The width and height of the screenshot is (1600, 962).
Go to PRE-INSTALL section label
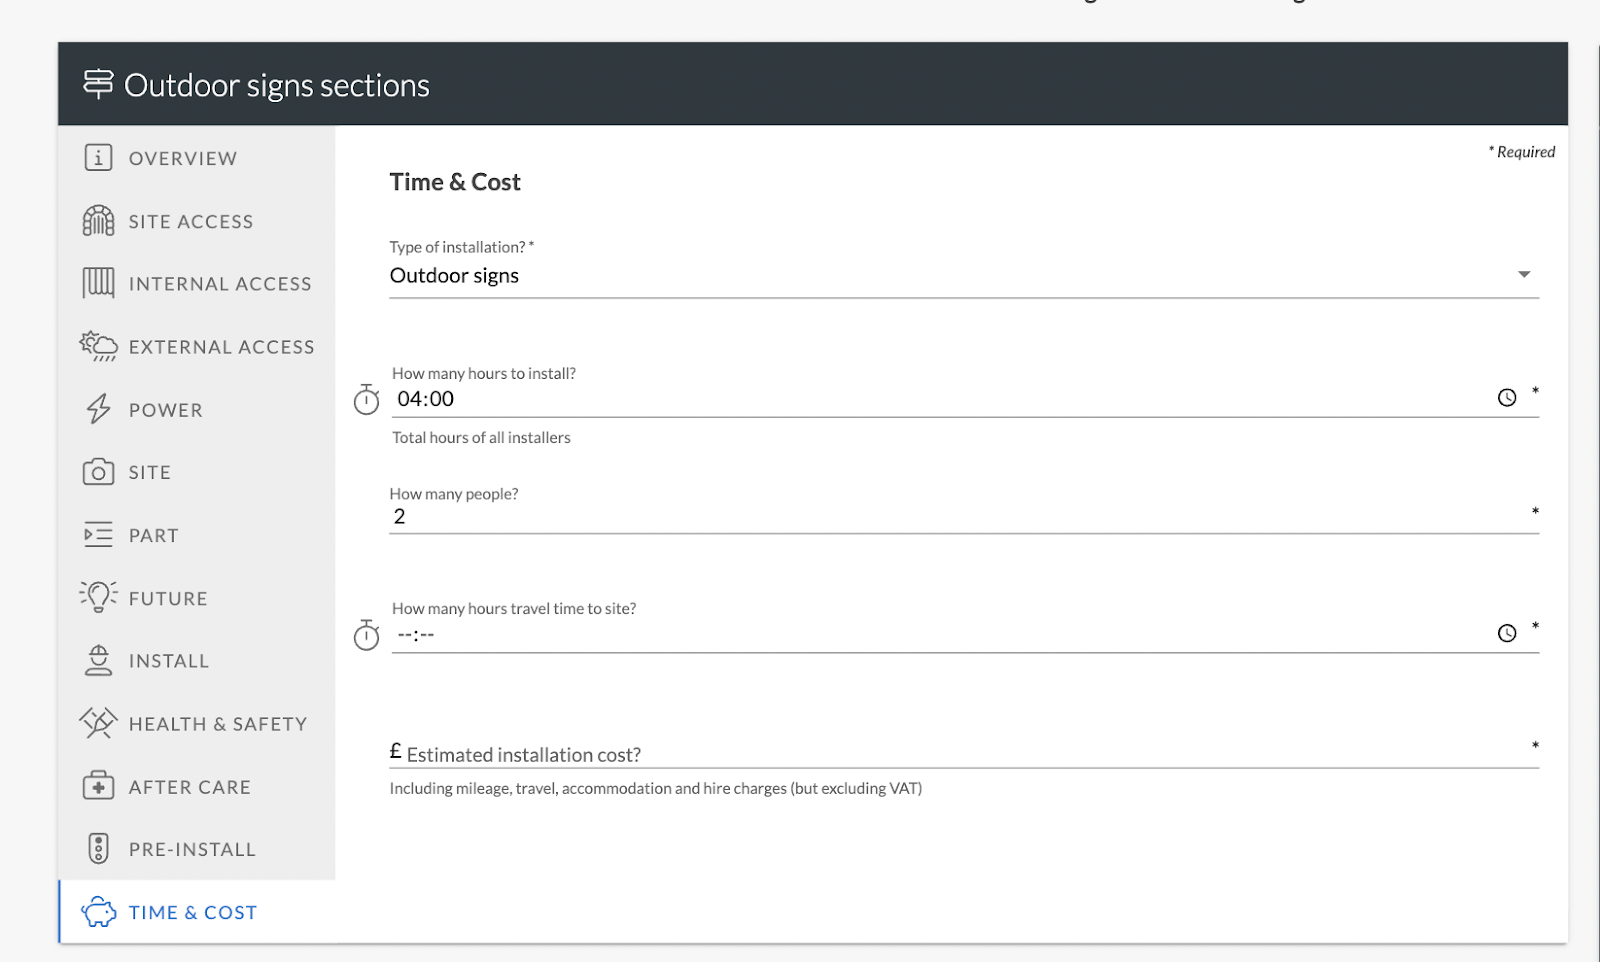(192, 850)
